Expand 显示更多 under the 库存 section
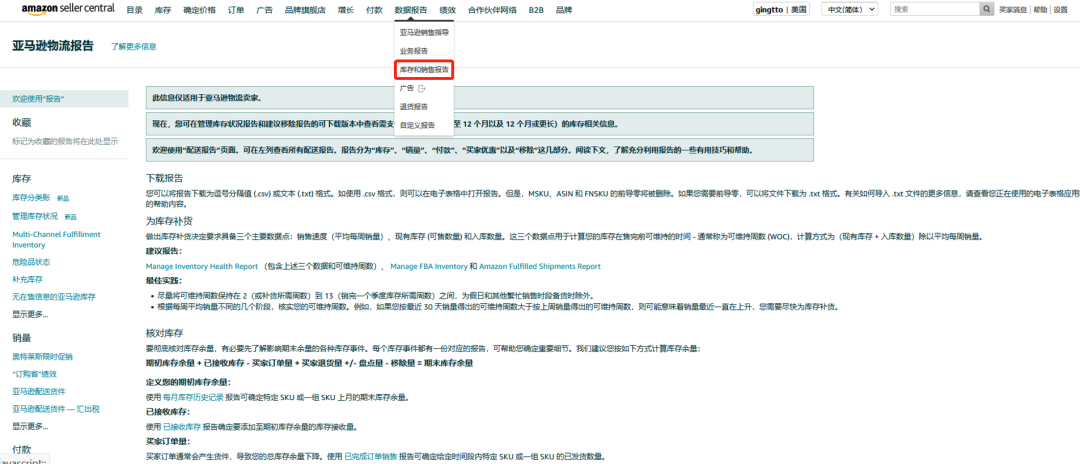 30,315
